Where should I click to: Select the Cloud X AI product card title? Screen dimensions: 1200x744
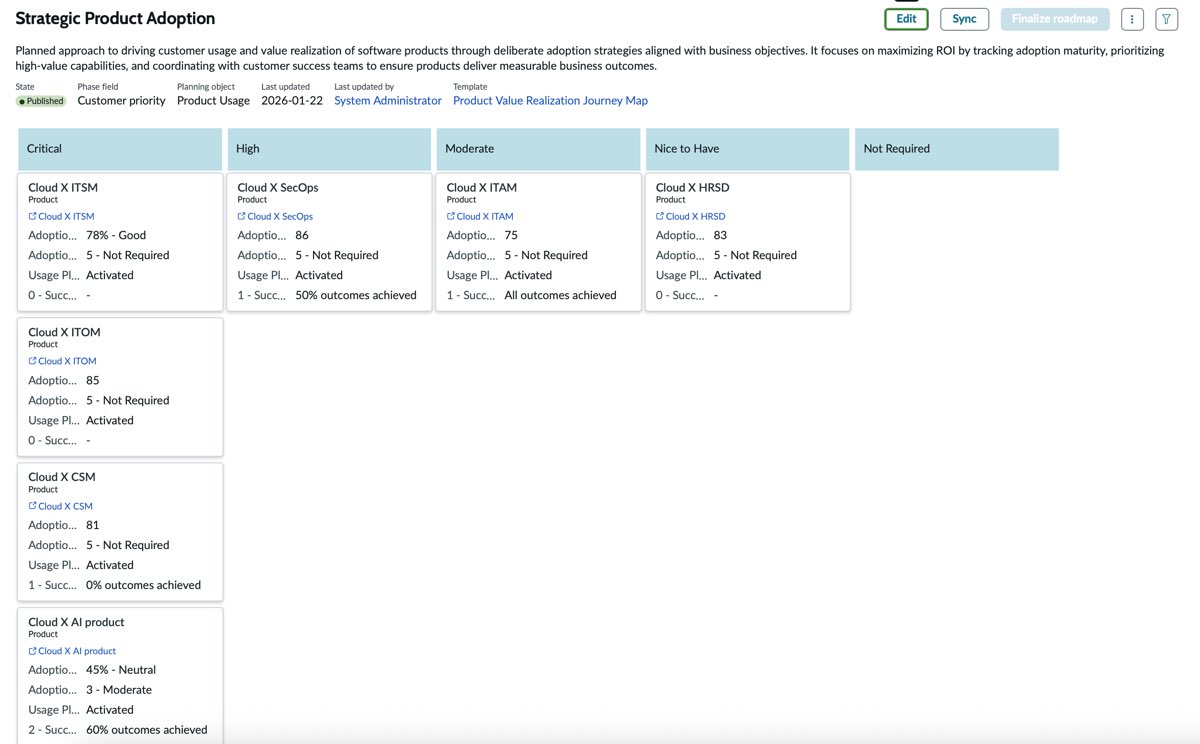pyautogui.click(x=76, y=622)
